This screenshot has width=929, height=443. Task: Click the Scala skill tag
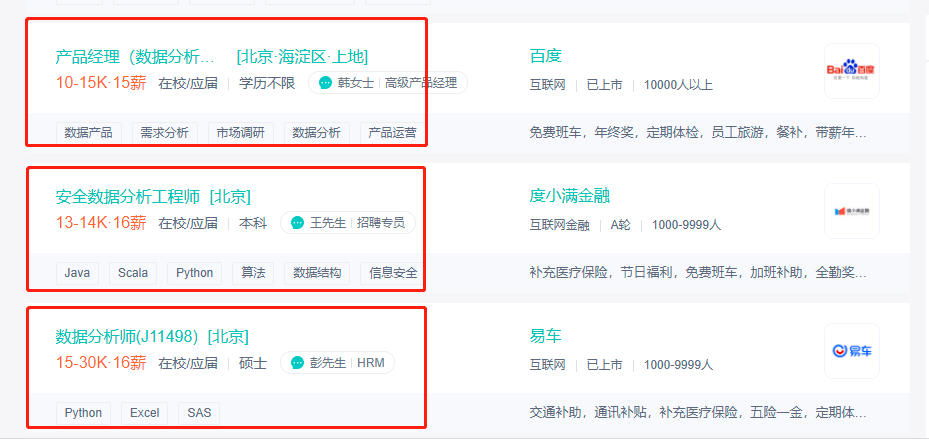(133, 273)
